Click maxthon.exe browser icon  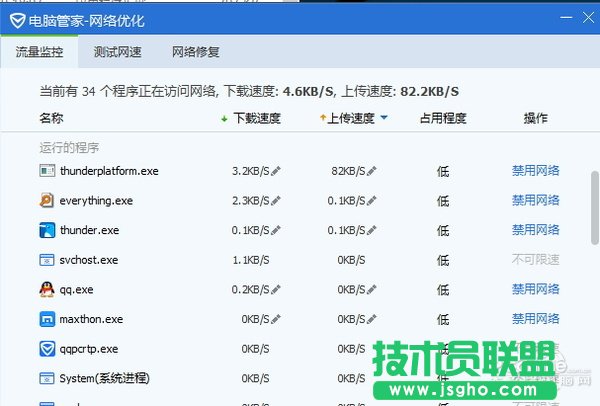point(47,319)
